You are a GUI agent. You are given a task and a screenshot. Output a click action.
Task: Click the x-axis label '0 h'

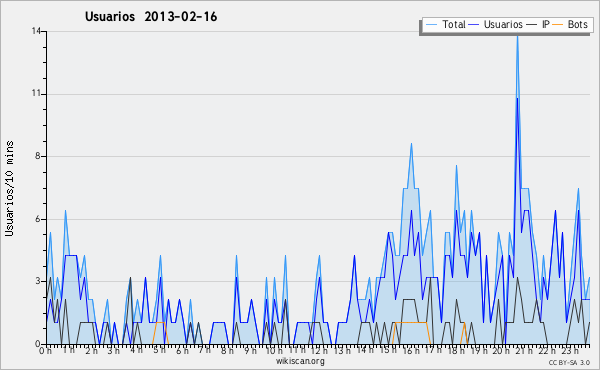coord(45,350)
